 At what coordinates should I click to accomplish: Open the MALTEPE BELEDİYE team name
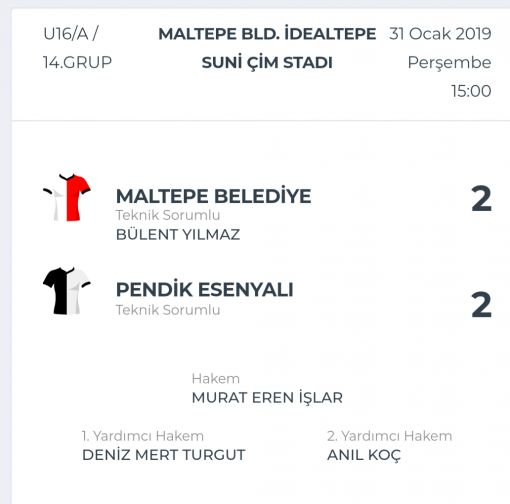point(213,196)
